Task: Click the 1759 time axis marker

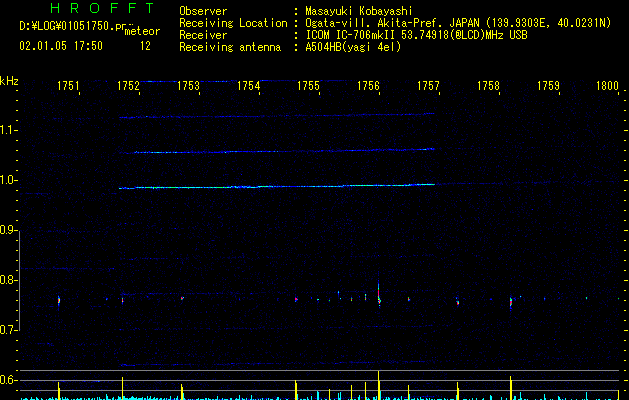Action: pos(548,86)
